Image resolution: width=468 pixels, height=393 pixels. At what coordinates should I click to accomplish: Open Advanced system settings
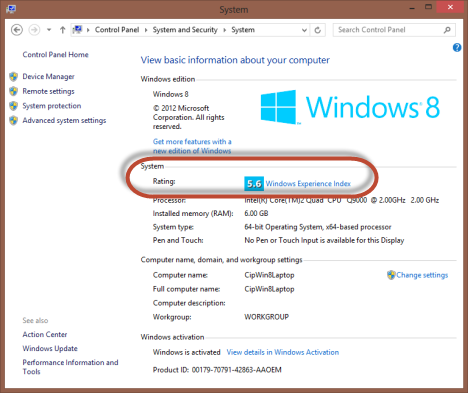pos(64,120)
